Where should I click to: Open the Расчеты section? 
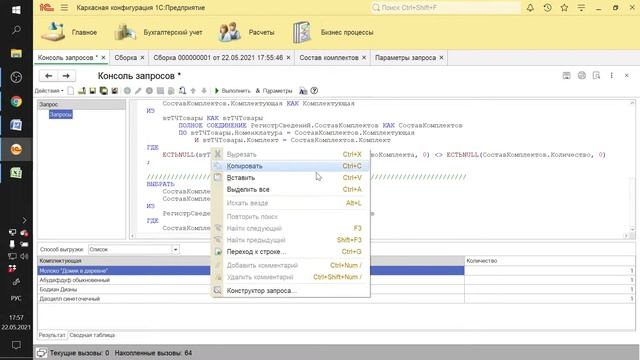[x=246, y=32]
